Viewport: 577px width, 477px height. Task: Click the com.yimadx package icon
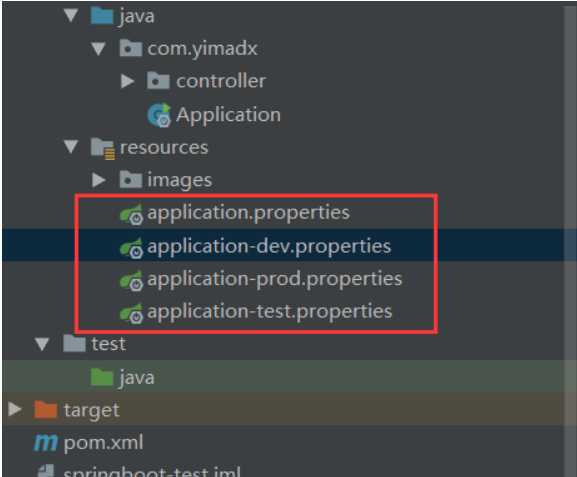131,48
